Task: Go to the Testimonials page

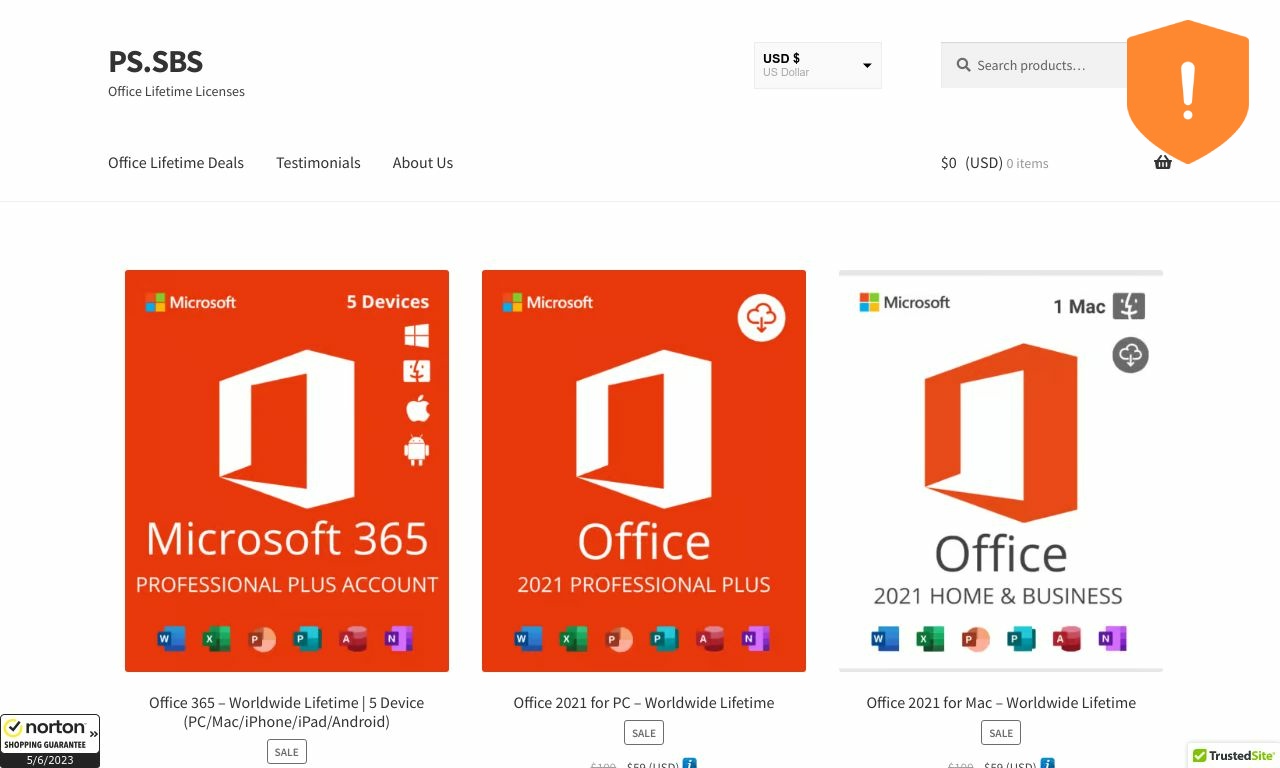Action: click(318, 163)
